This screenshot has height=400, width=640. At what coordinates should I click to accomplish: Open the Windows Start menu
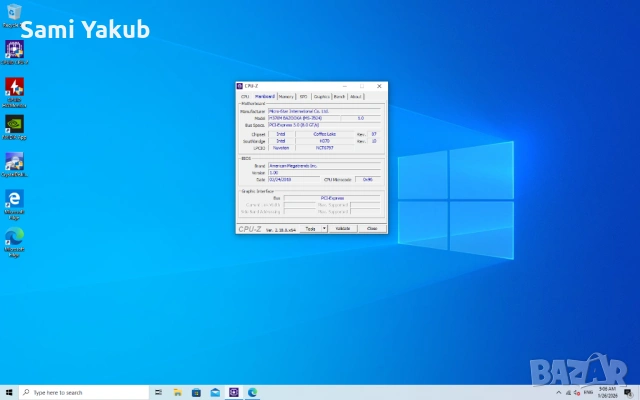tap(8, 392)
